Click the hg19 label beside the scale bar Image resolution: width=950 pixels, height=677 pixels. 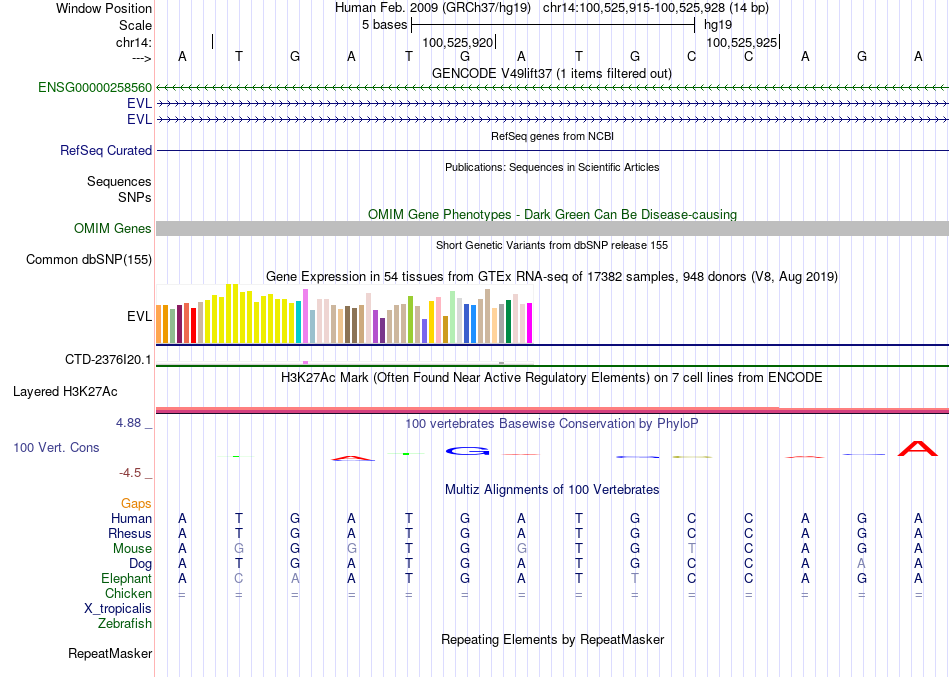[x=718, y=25]
